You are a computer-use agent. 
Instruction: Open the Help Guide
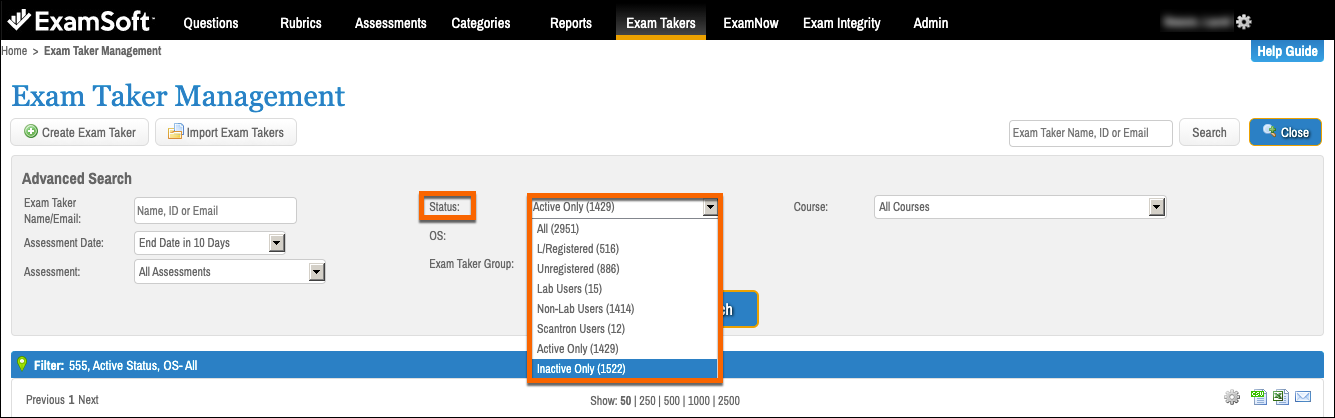(x=1287, y=51)
